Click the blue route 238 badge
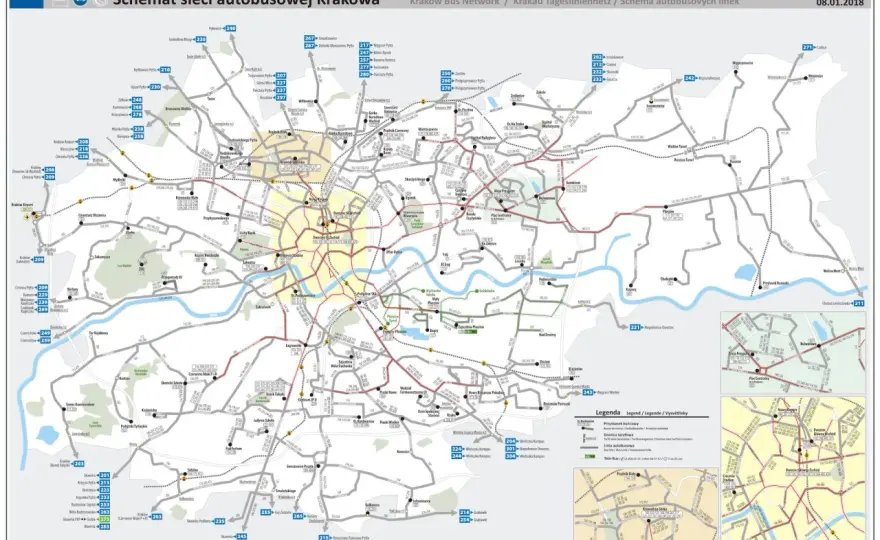 click(139, 129)
